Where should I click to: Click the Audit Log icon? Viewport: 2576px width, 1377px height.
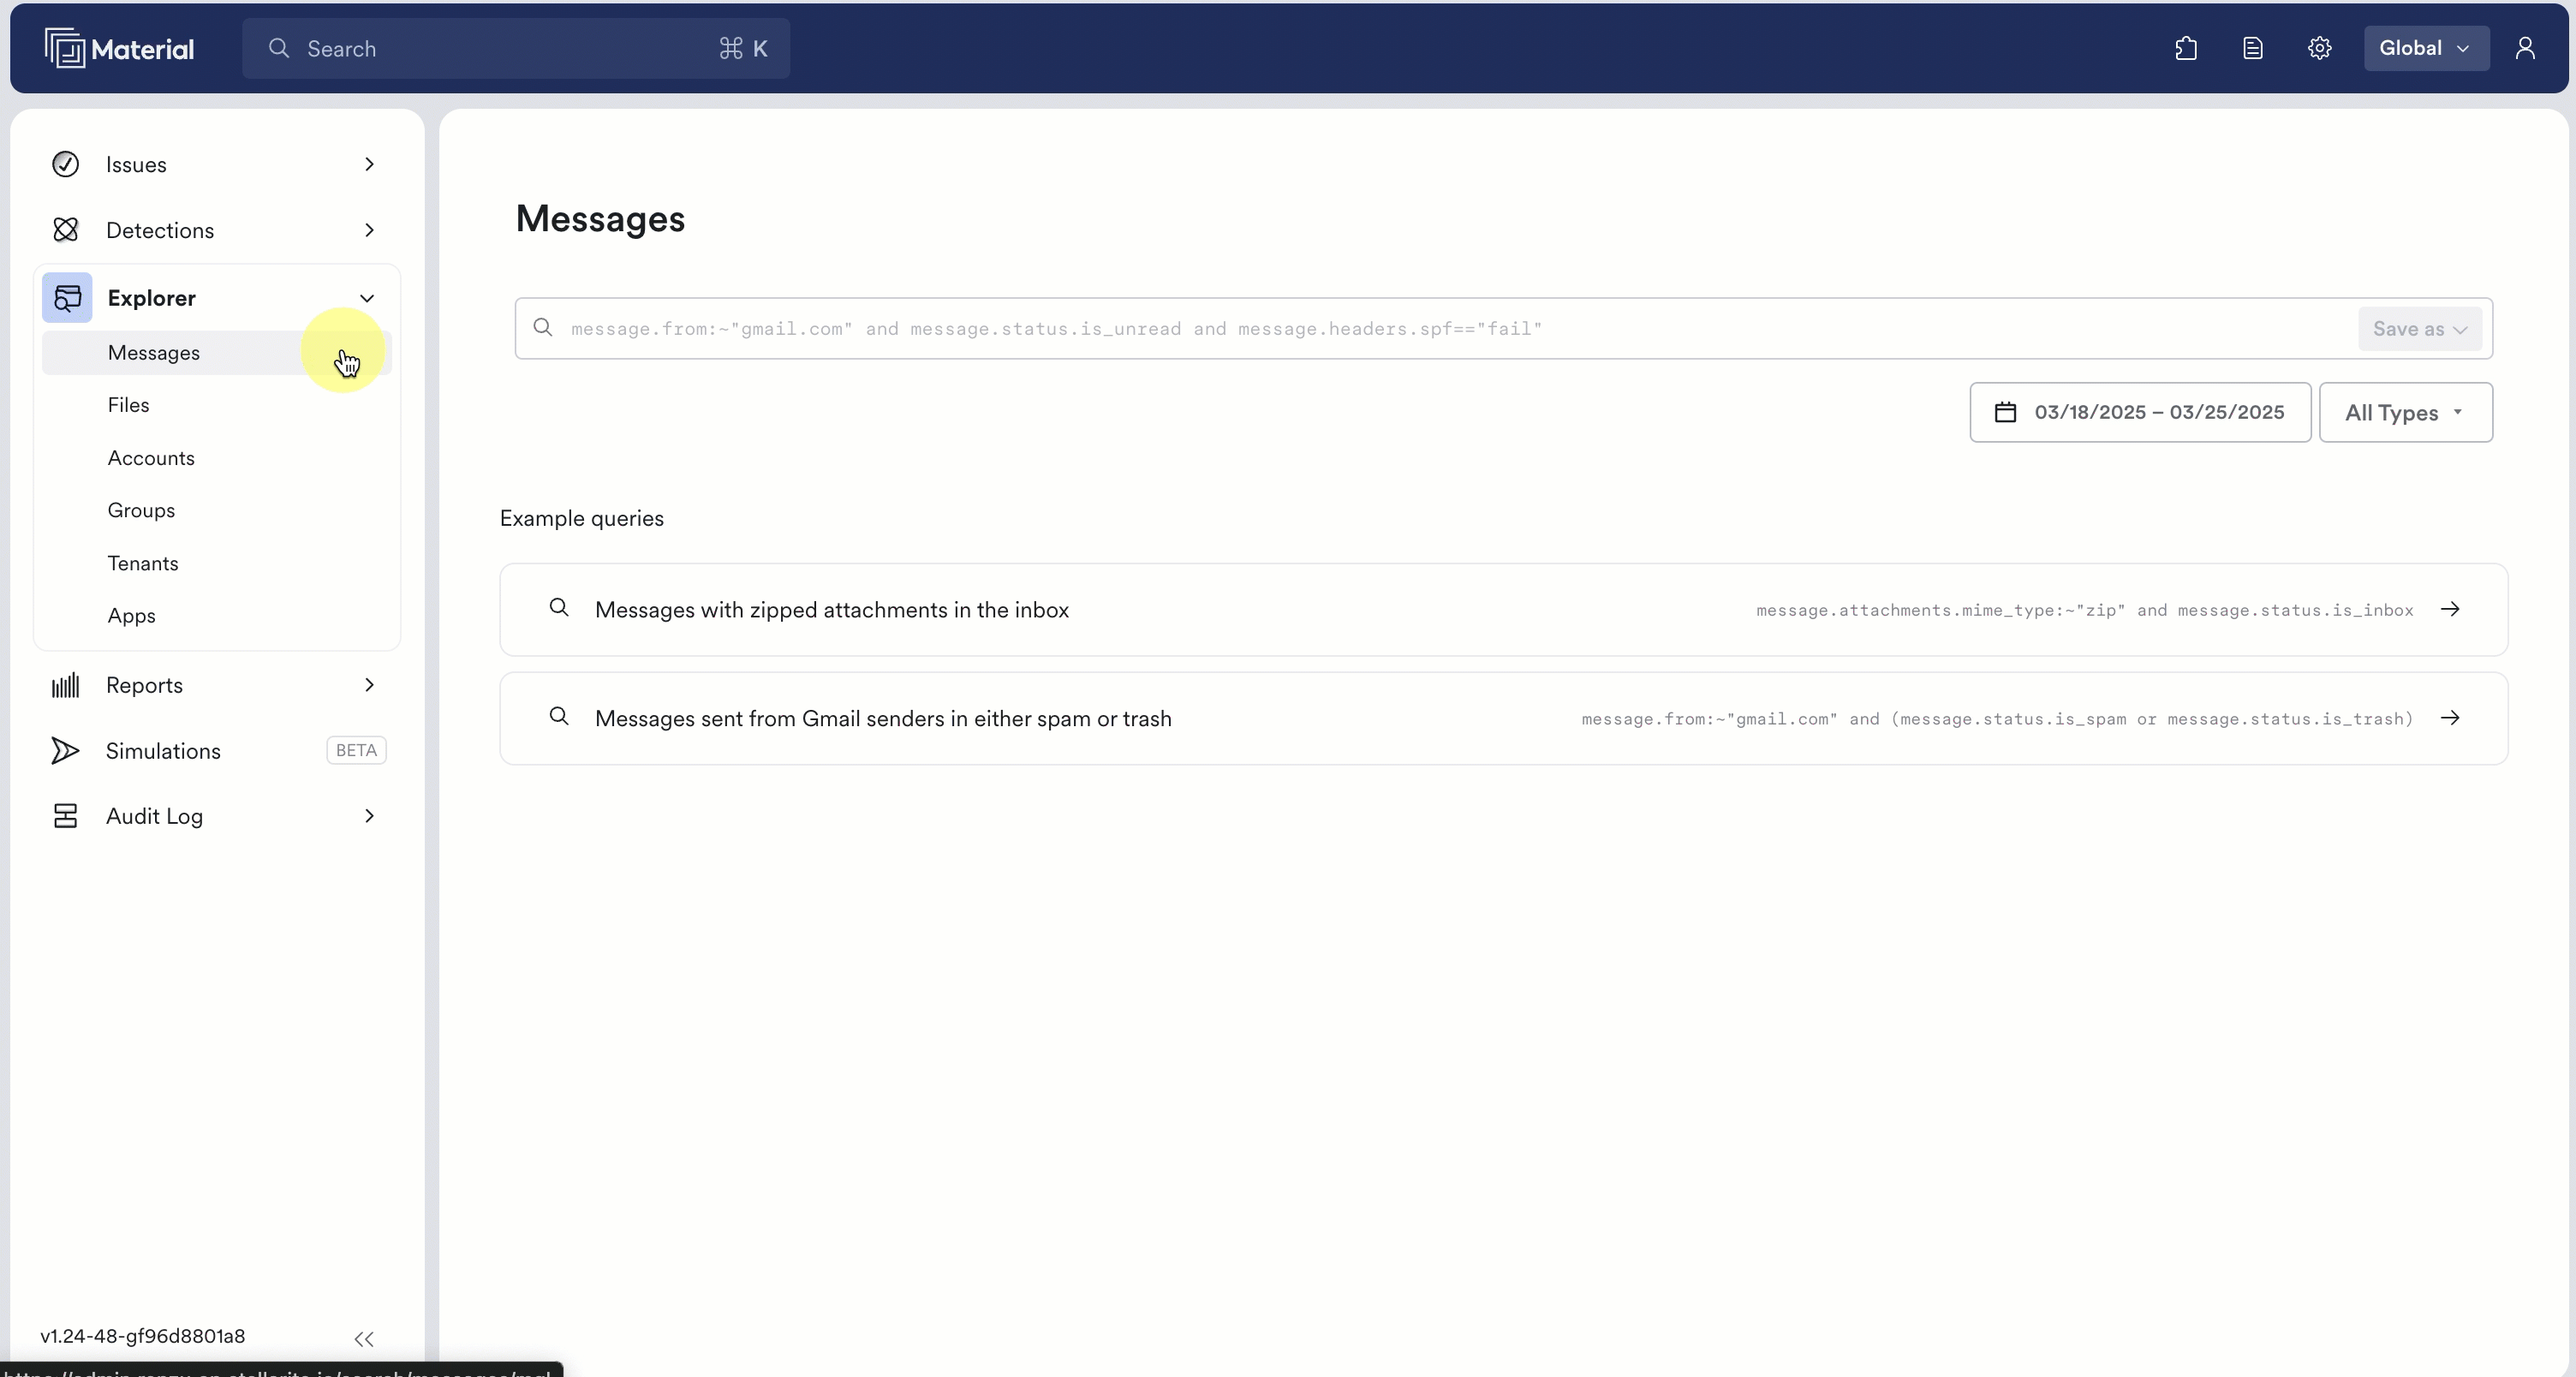tap(66, 816)
